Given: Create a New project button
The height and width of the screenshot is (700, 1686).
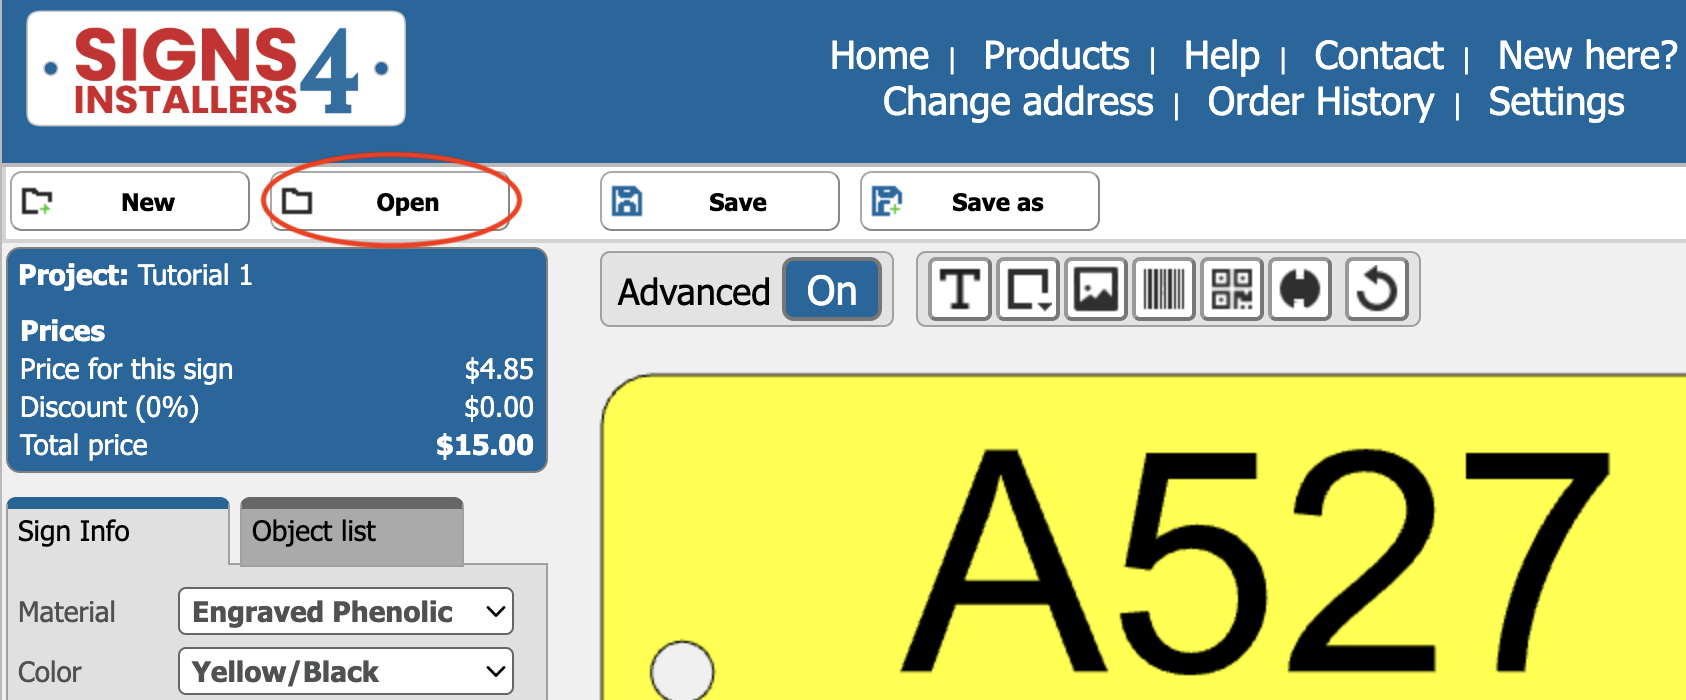Looking at the screenshot, I should pos(130,202).
